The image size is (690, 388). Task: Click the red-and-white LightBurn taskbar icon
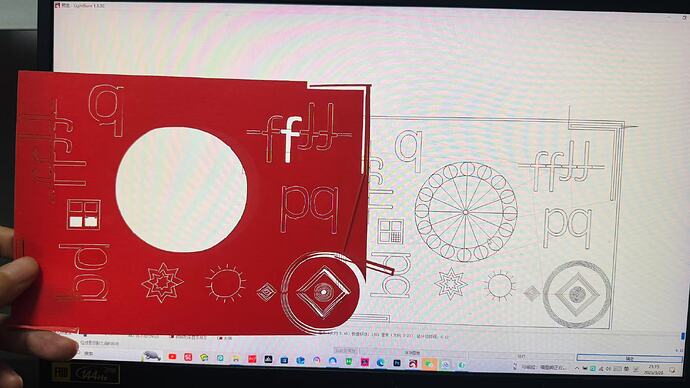click(413, 363)
